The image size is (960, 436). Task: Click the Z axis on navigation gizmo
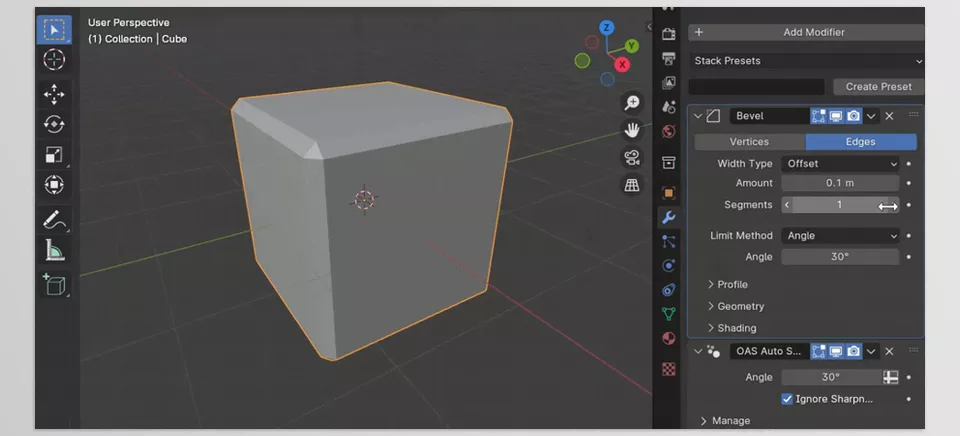[x=607, y=28]
